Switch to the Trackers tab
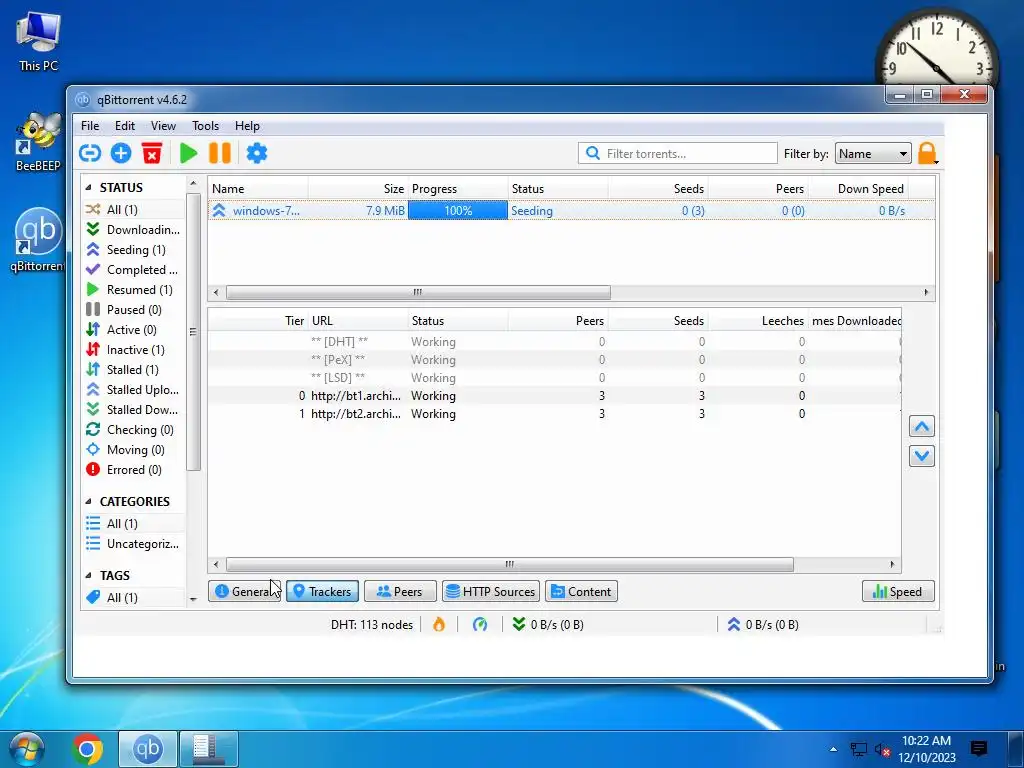The image size is (1024, 768). coord(322,592)
